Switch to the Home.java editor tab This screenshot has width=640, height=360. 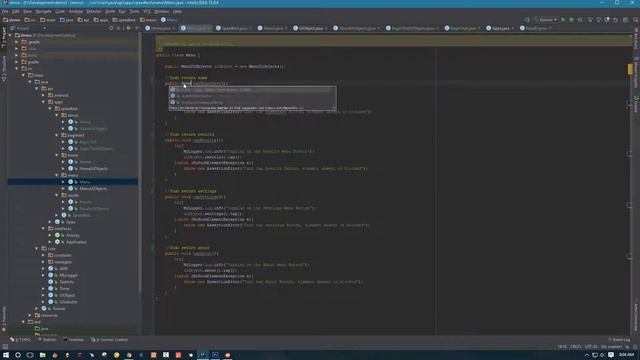click(x=160, y=28)
